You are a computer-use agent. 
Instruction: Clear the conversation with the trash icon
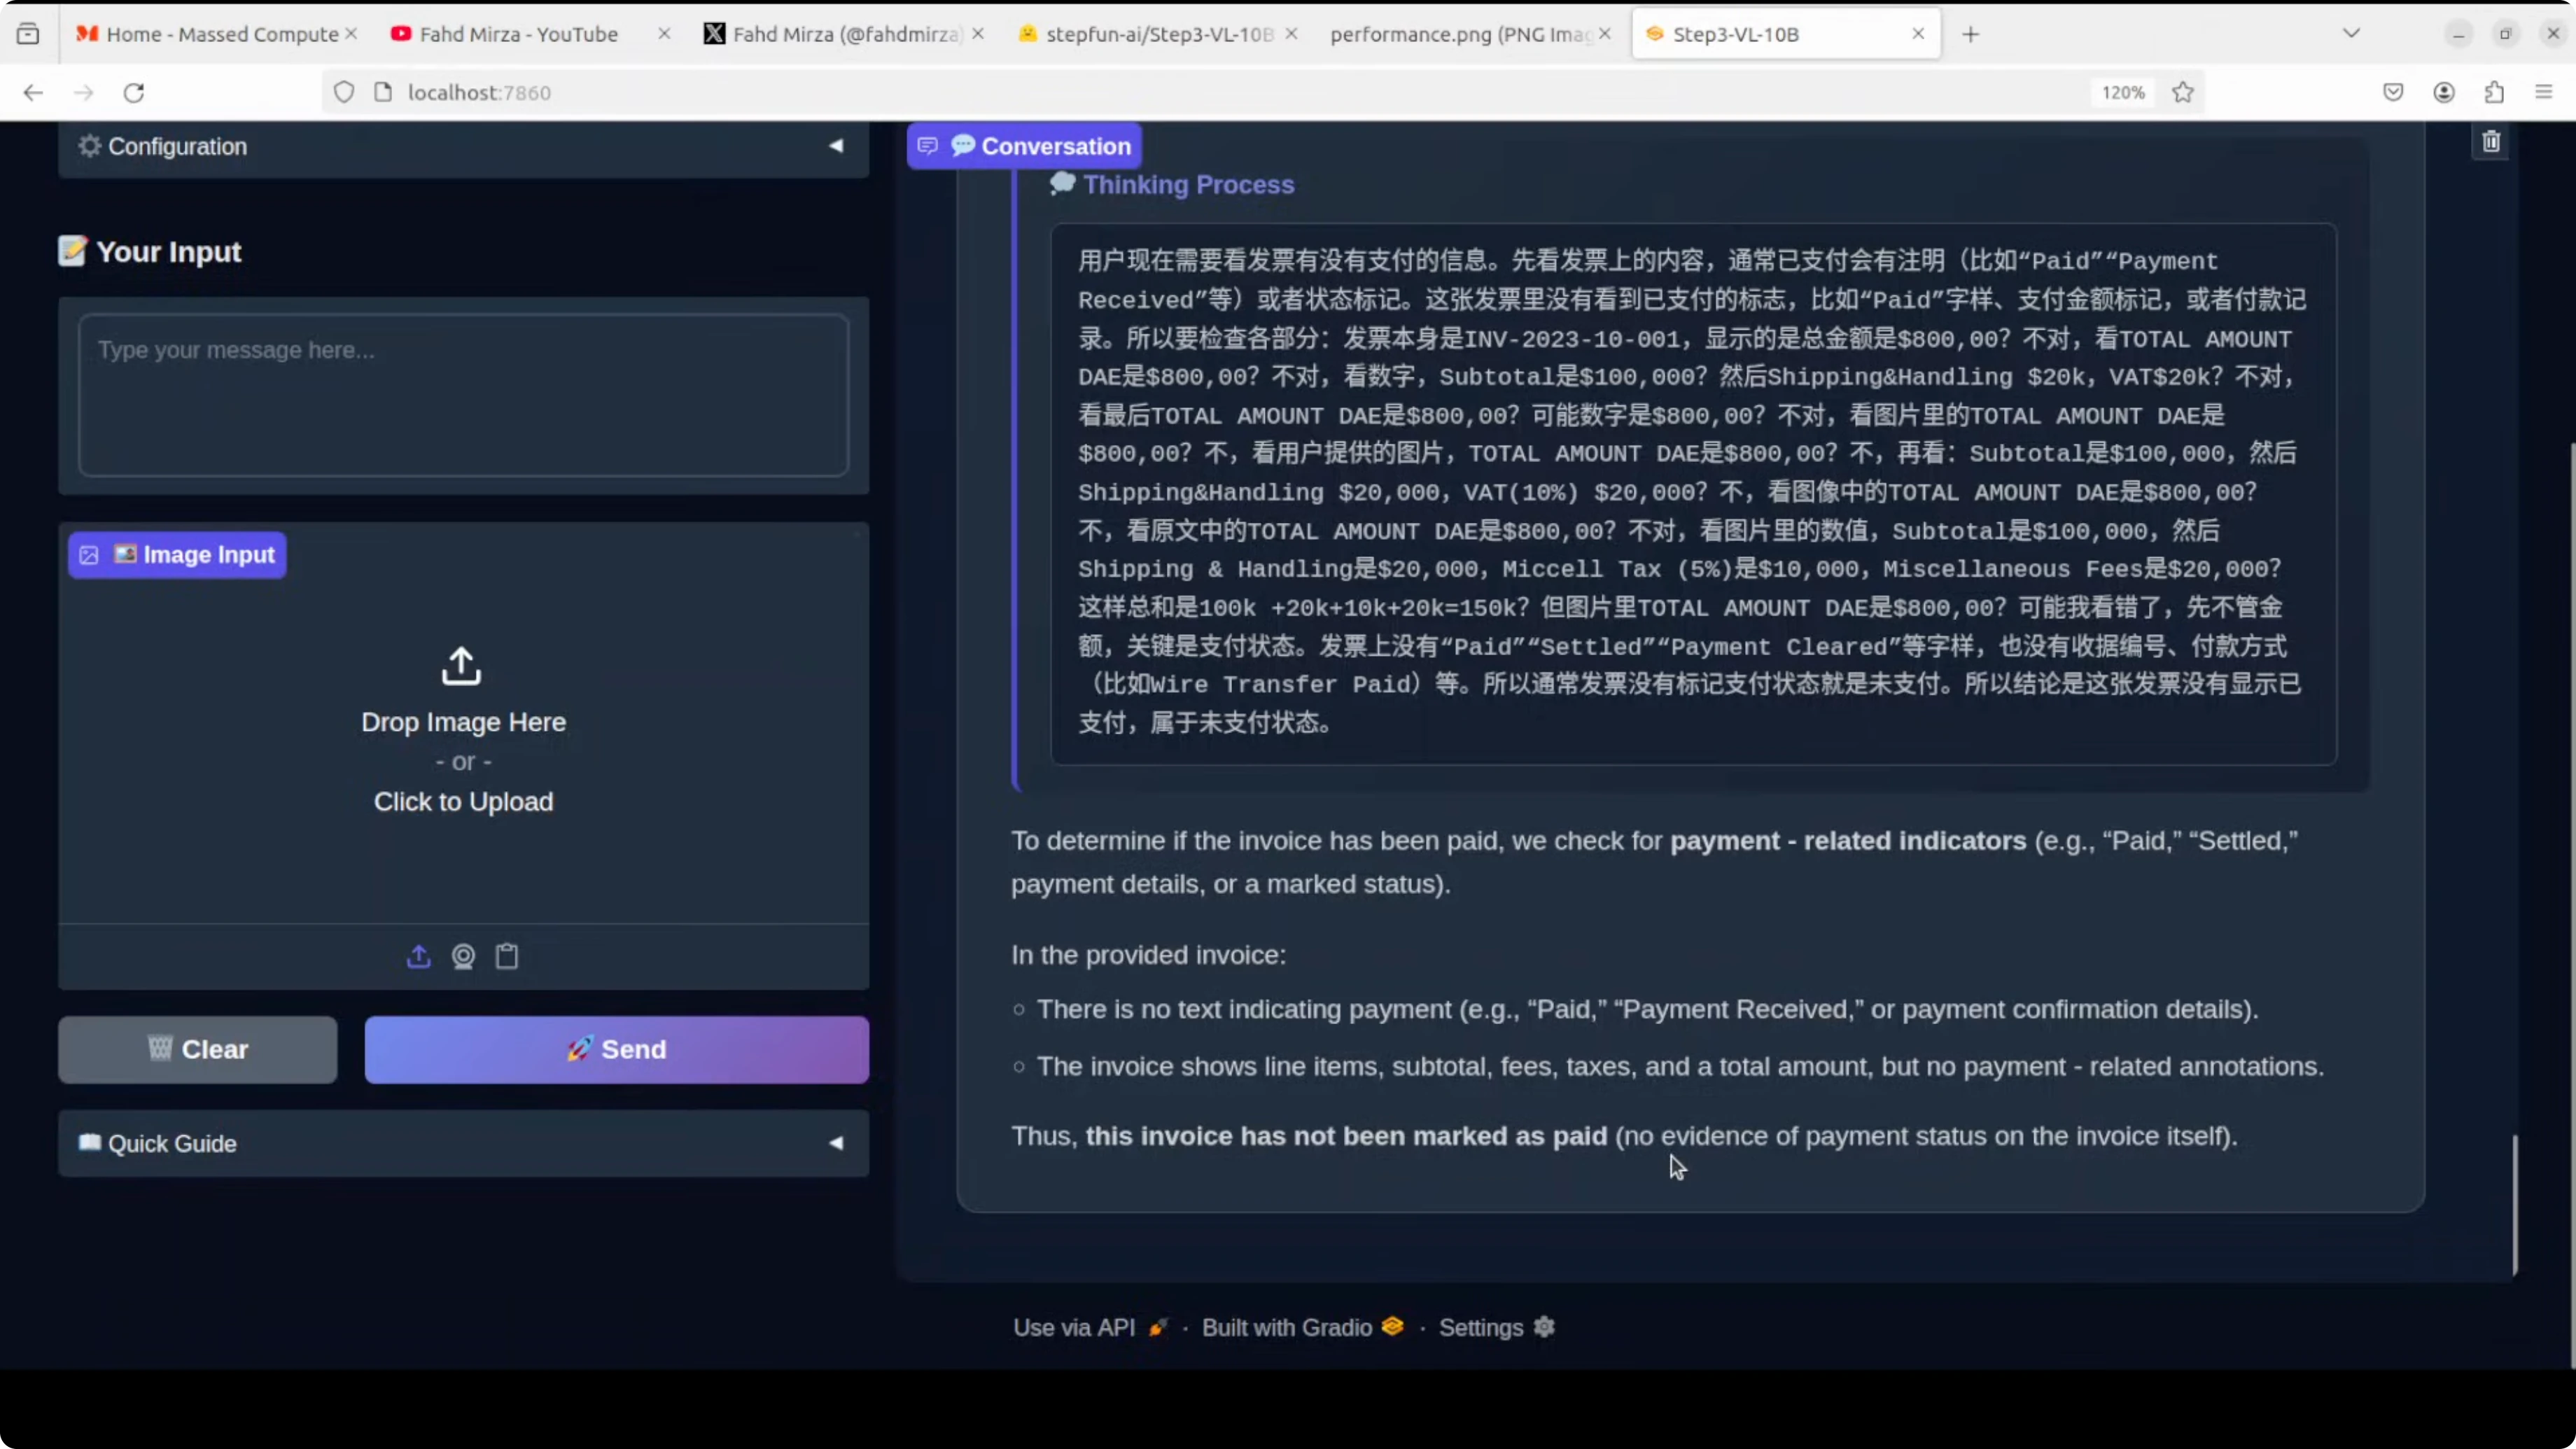2491,142
